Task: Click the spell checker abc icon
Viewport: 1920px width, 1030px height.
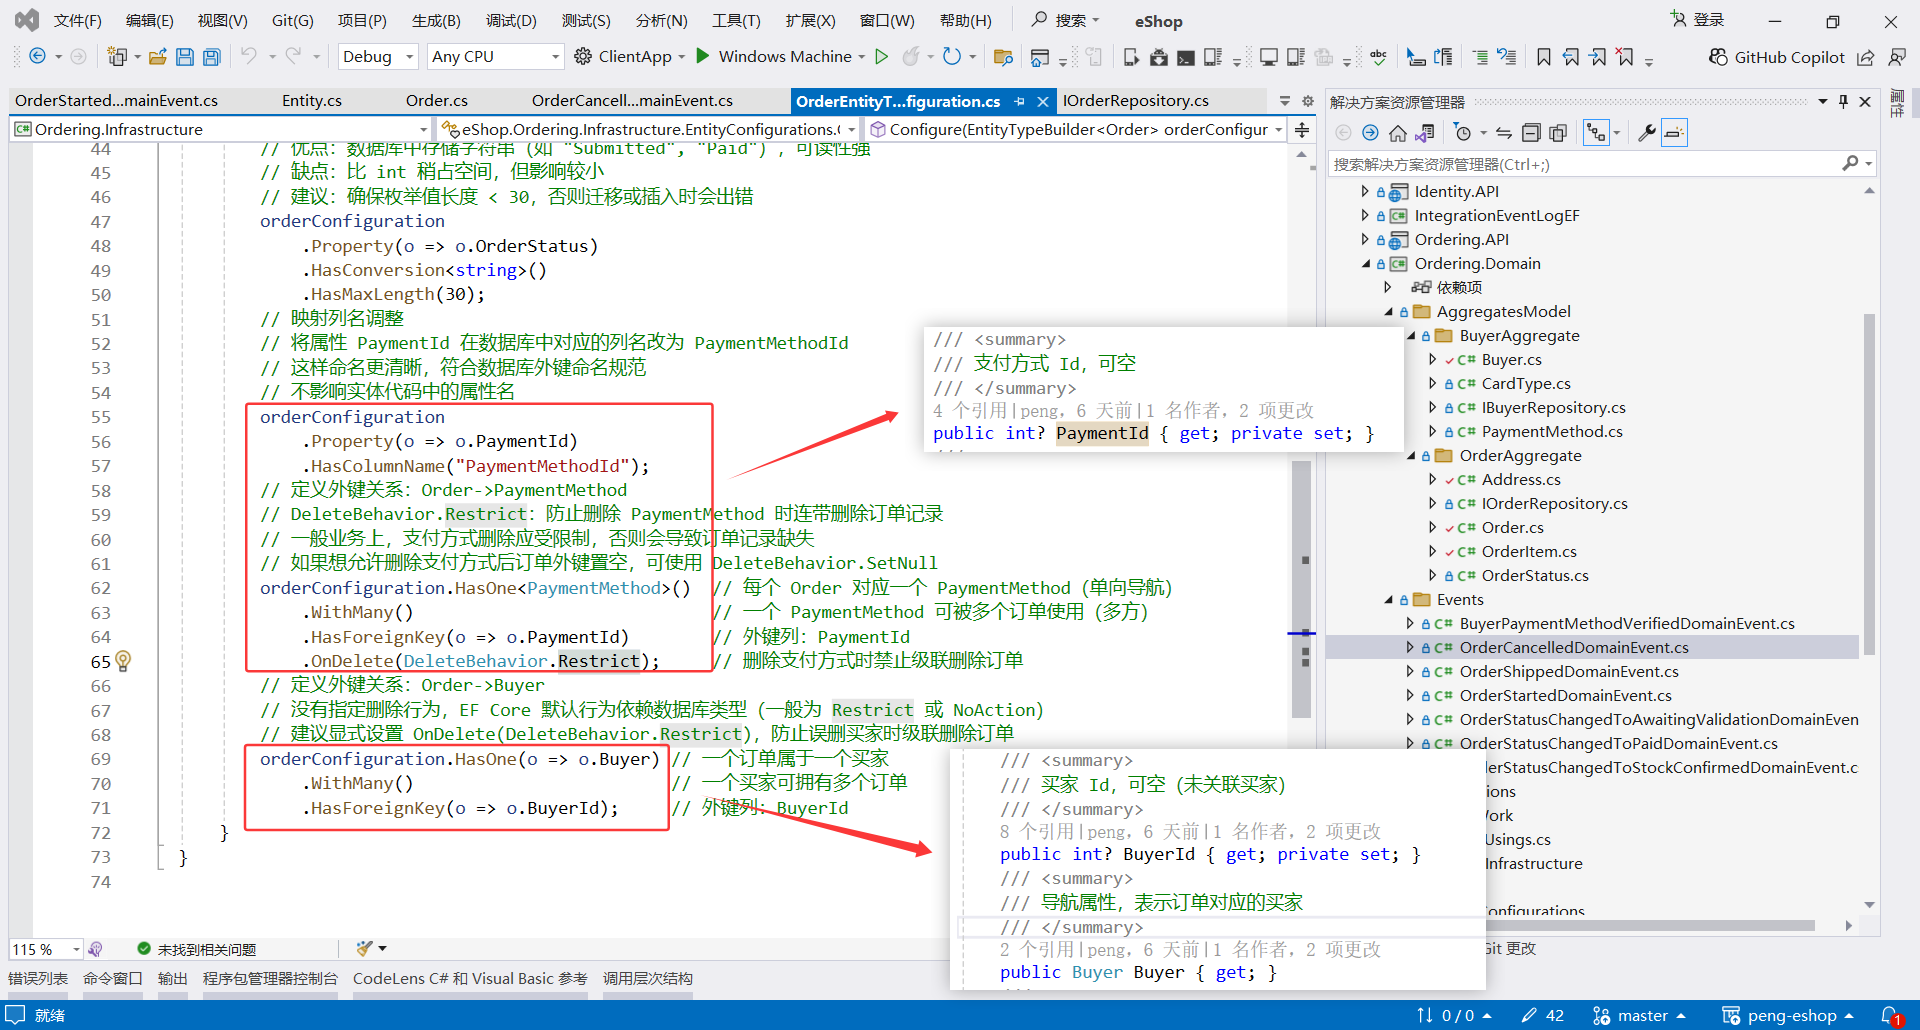Action: [1378, 57]
